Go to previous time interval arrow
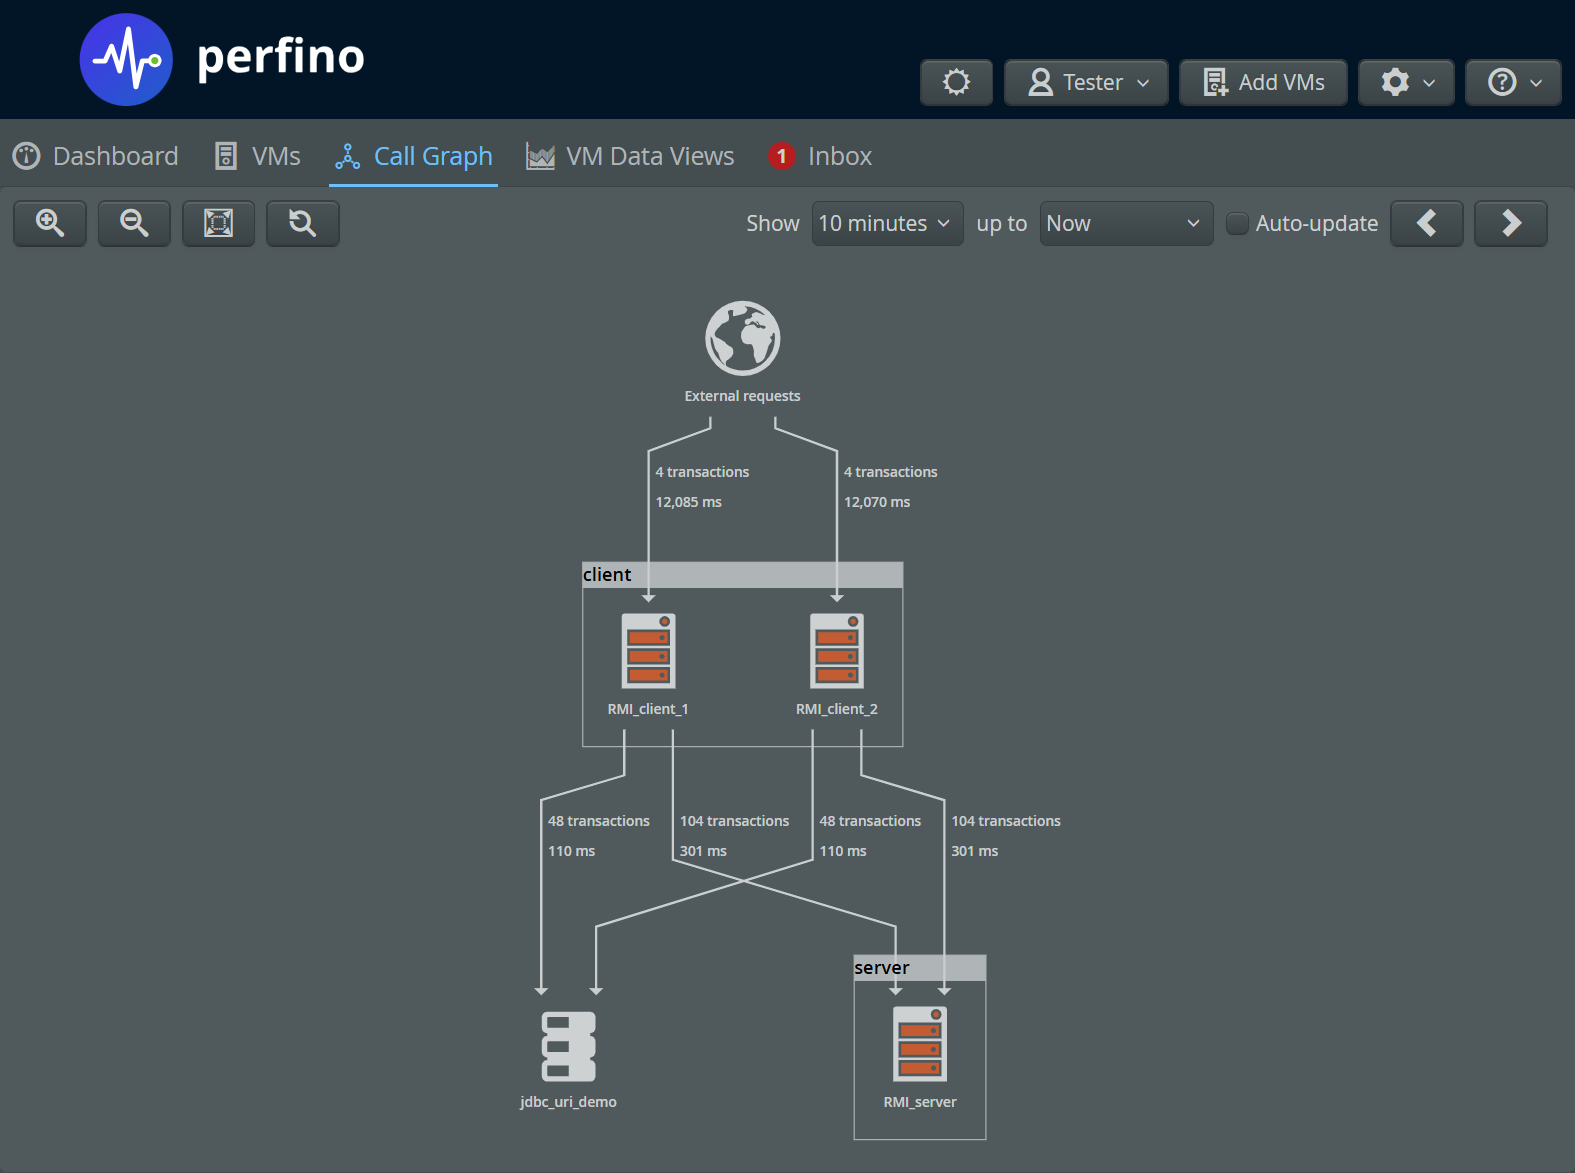1575x1173 pixels. point(1426,223)
